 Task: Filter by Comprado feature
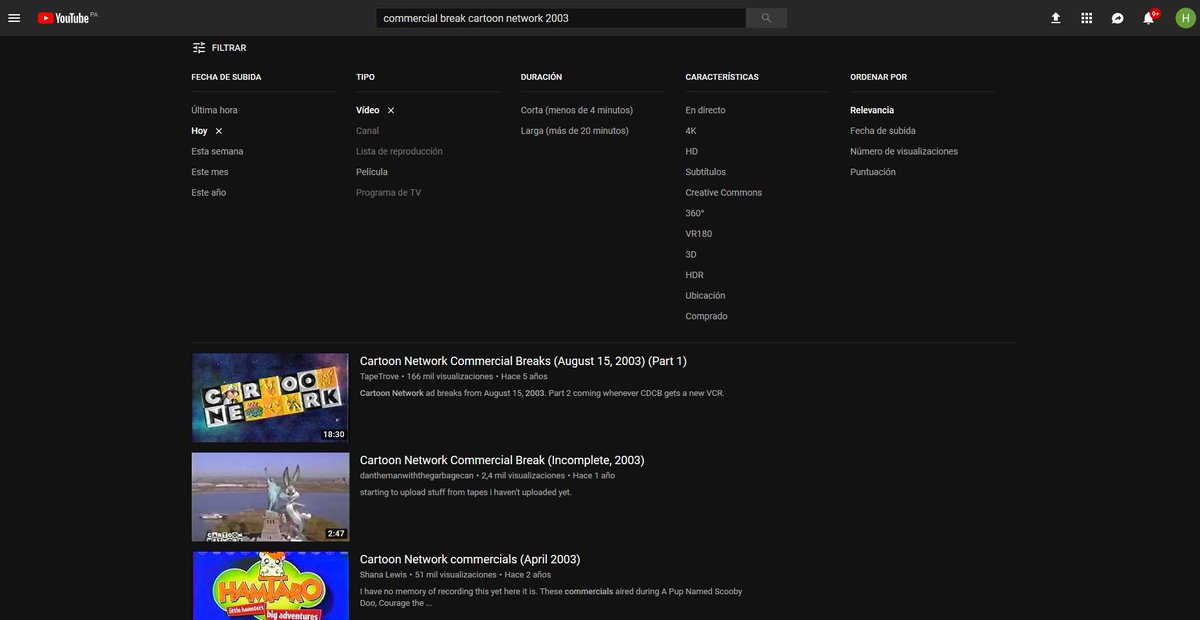pos(707,316)
